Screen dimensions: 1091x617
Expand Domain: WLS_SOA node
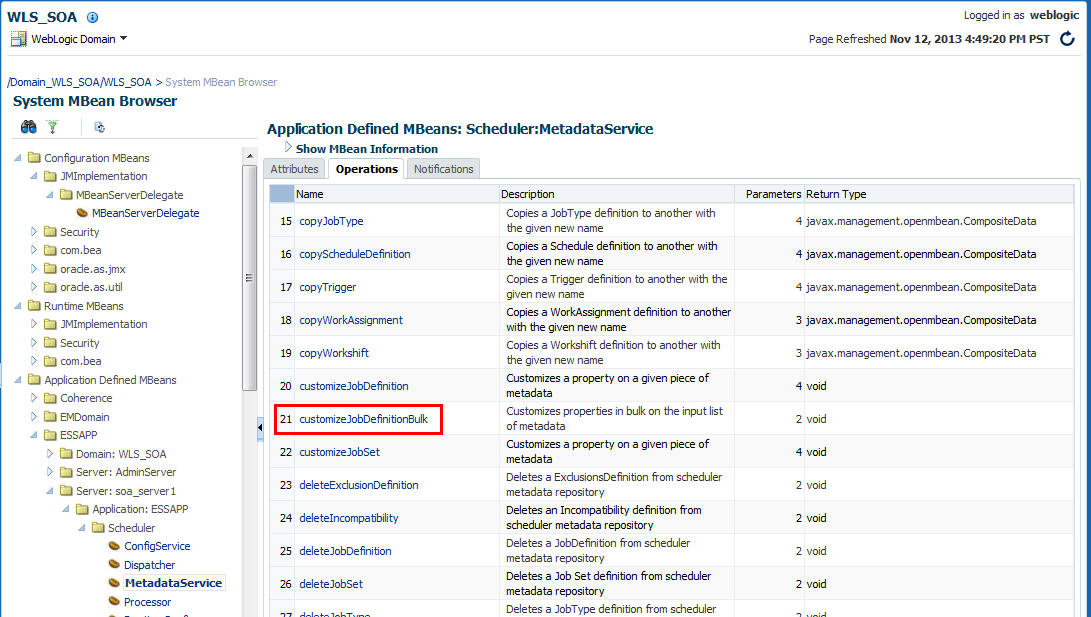point(49,454)
